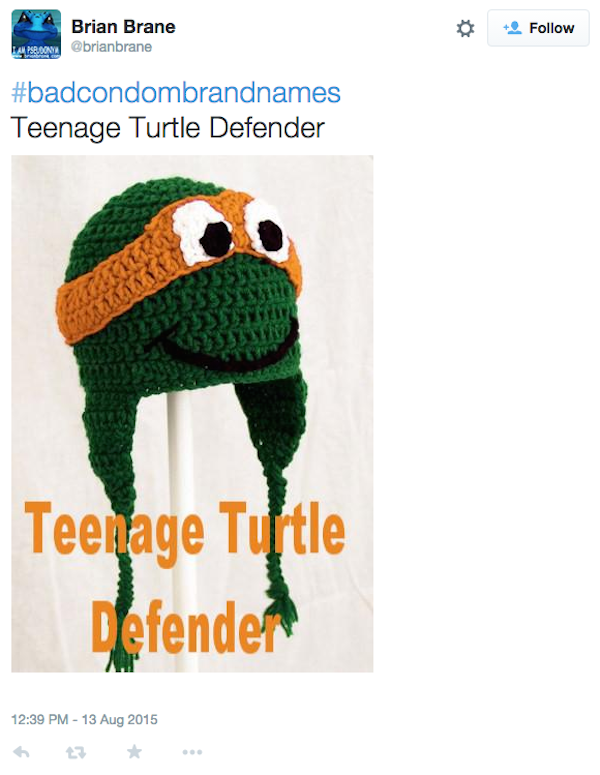
Task: Open the Brian Brane profile name link
Action: click(x=123, y=27)
